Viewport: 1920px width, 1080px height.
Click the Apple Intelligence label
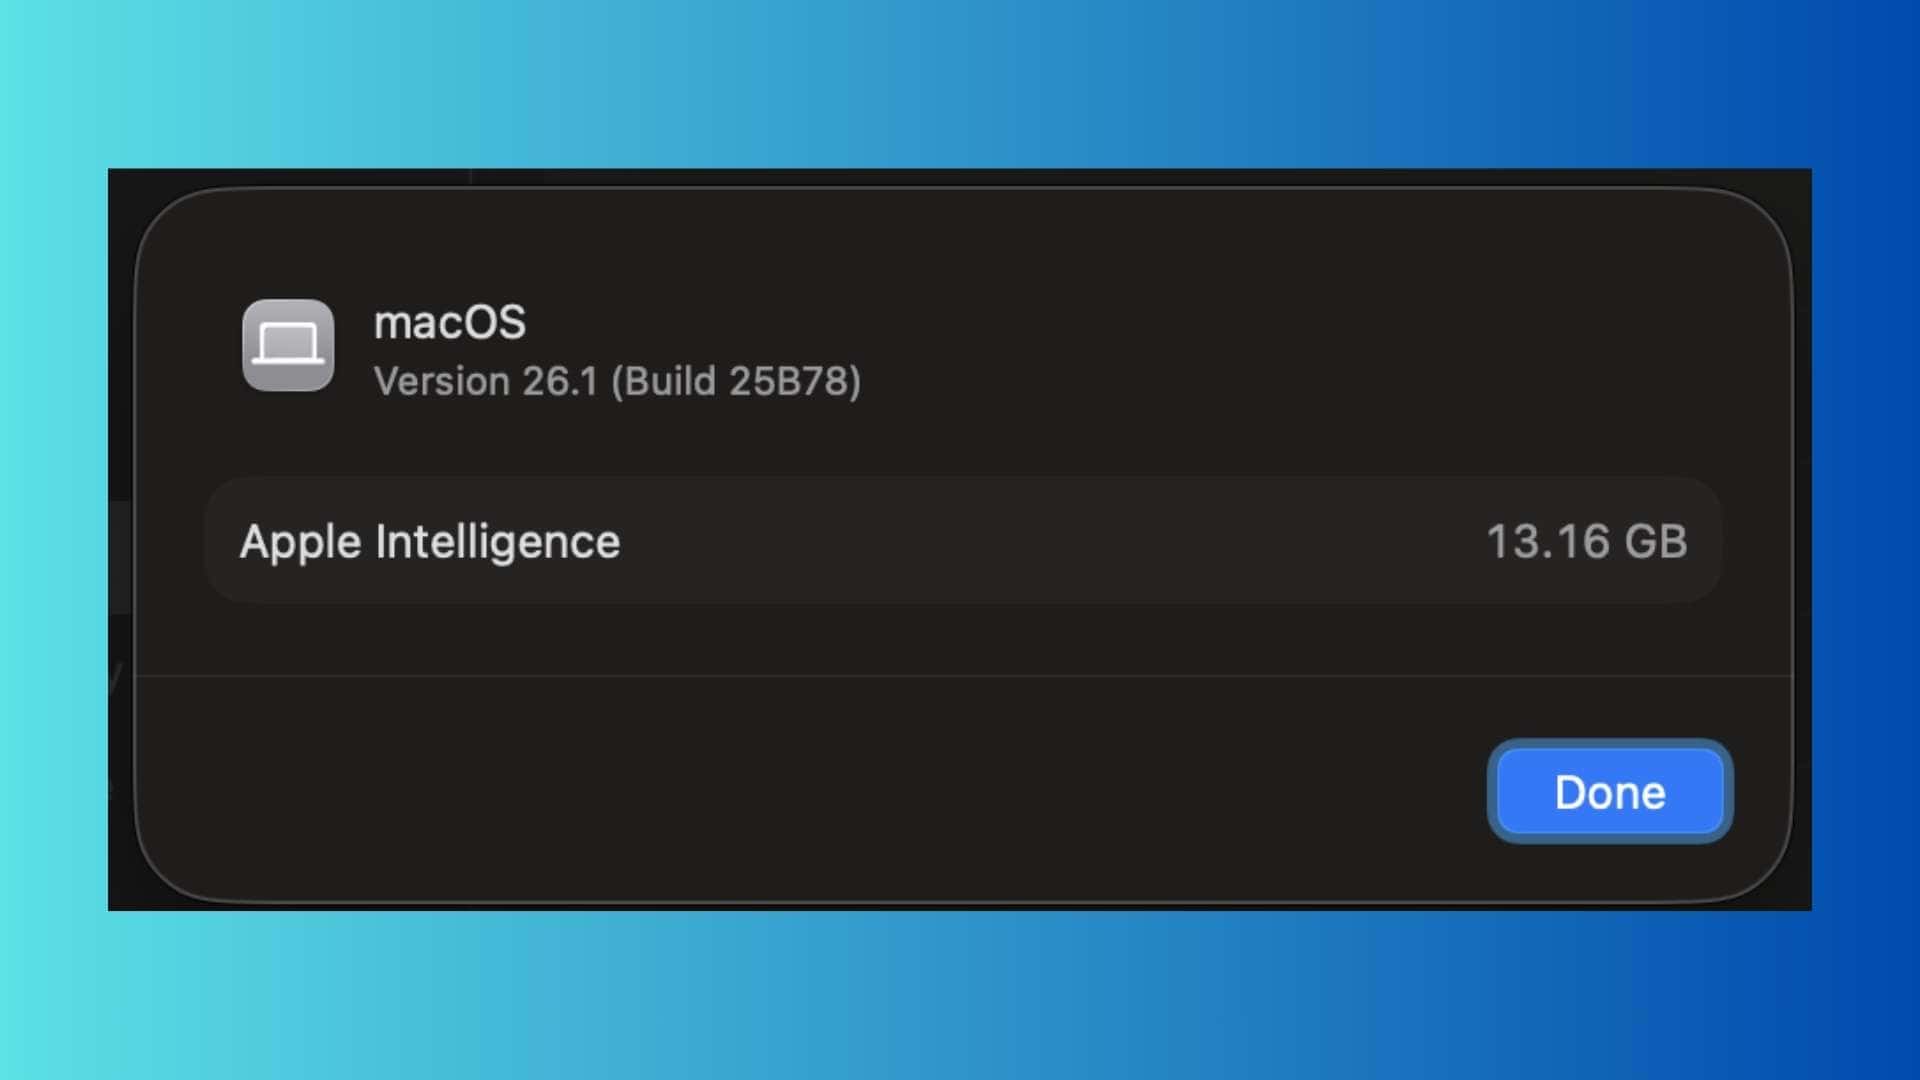tap(432, 541)
